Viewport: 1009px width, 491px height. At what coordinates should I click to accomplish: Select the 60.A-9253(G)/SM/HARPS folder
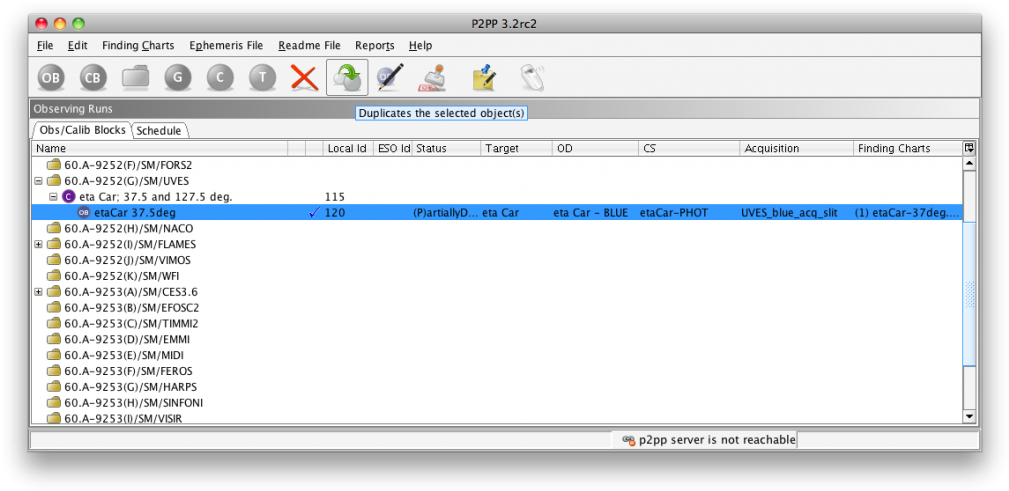114,387
